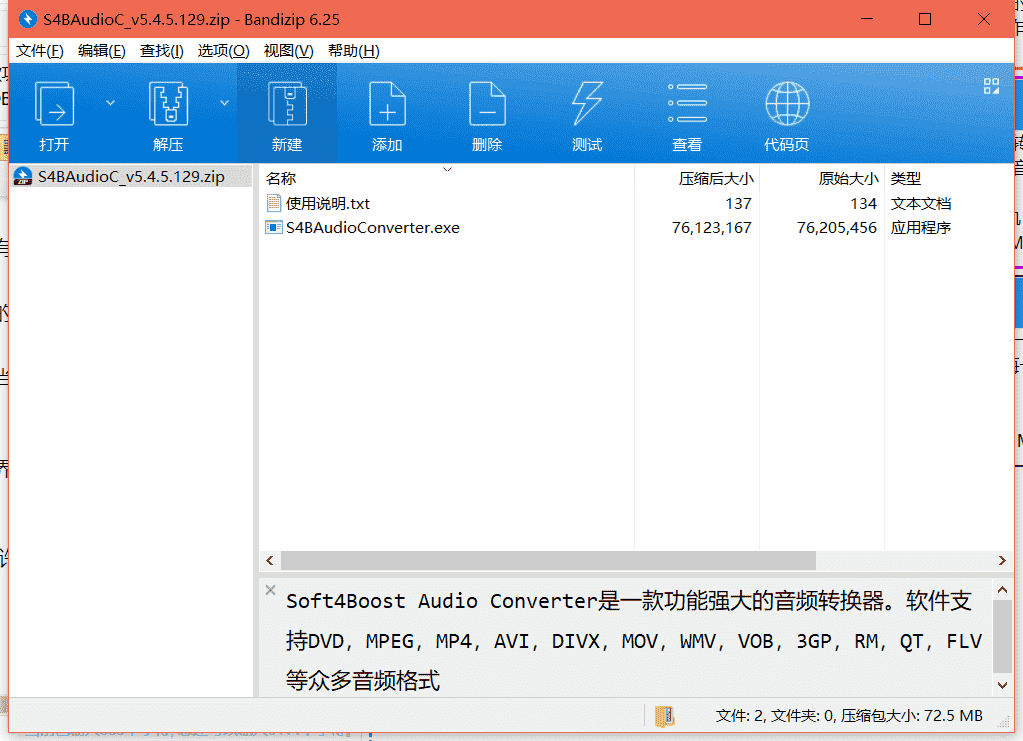Close the archive comment panel

point(271,590)
